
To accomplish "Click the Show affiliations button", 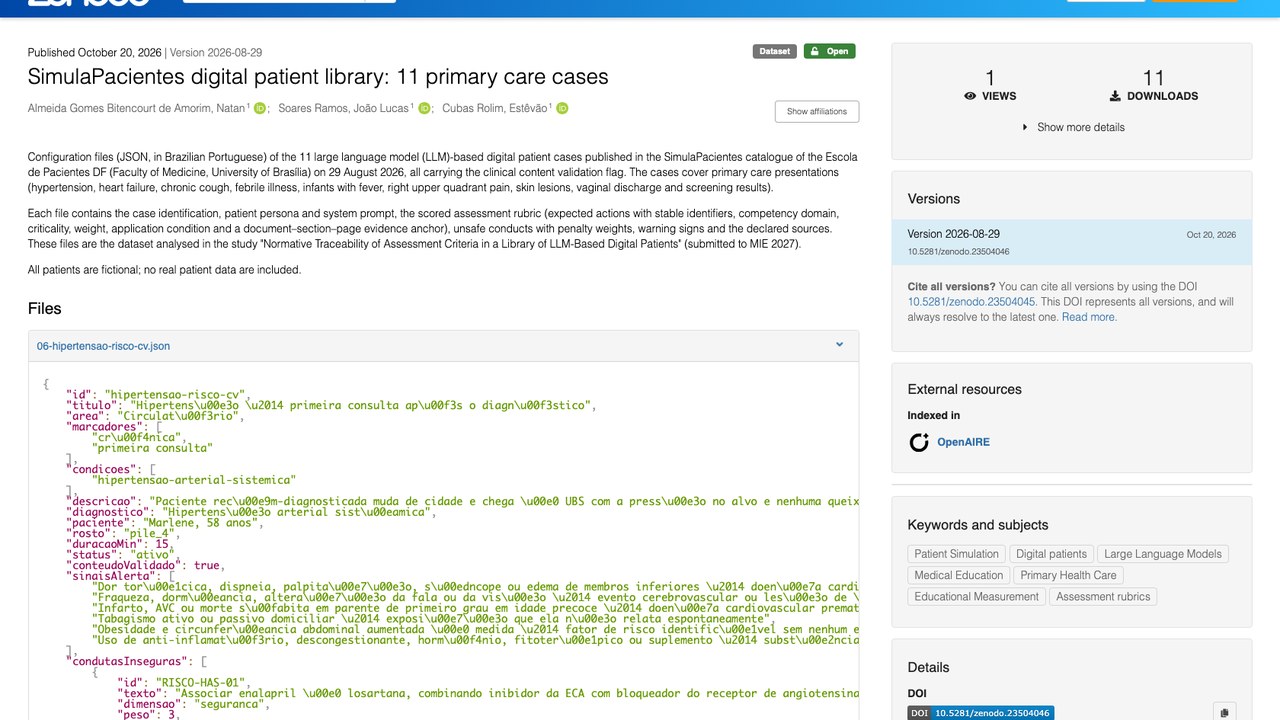I will [x=816, y=111].
